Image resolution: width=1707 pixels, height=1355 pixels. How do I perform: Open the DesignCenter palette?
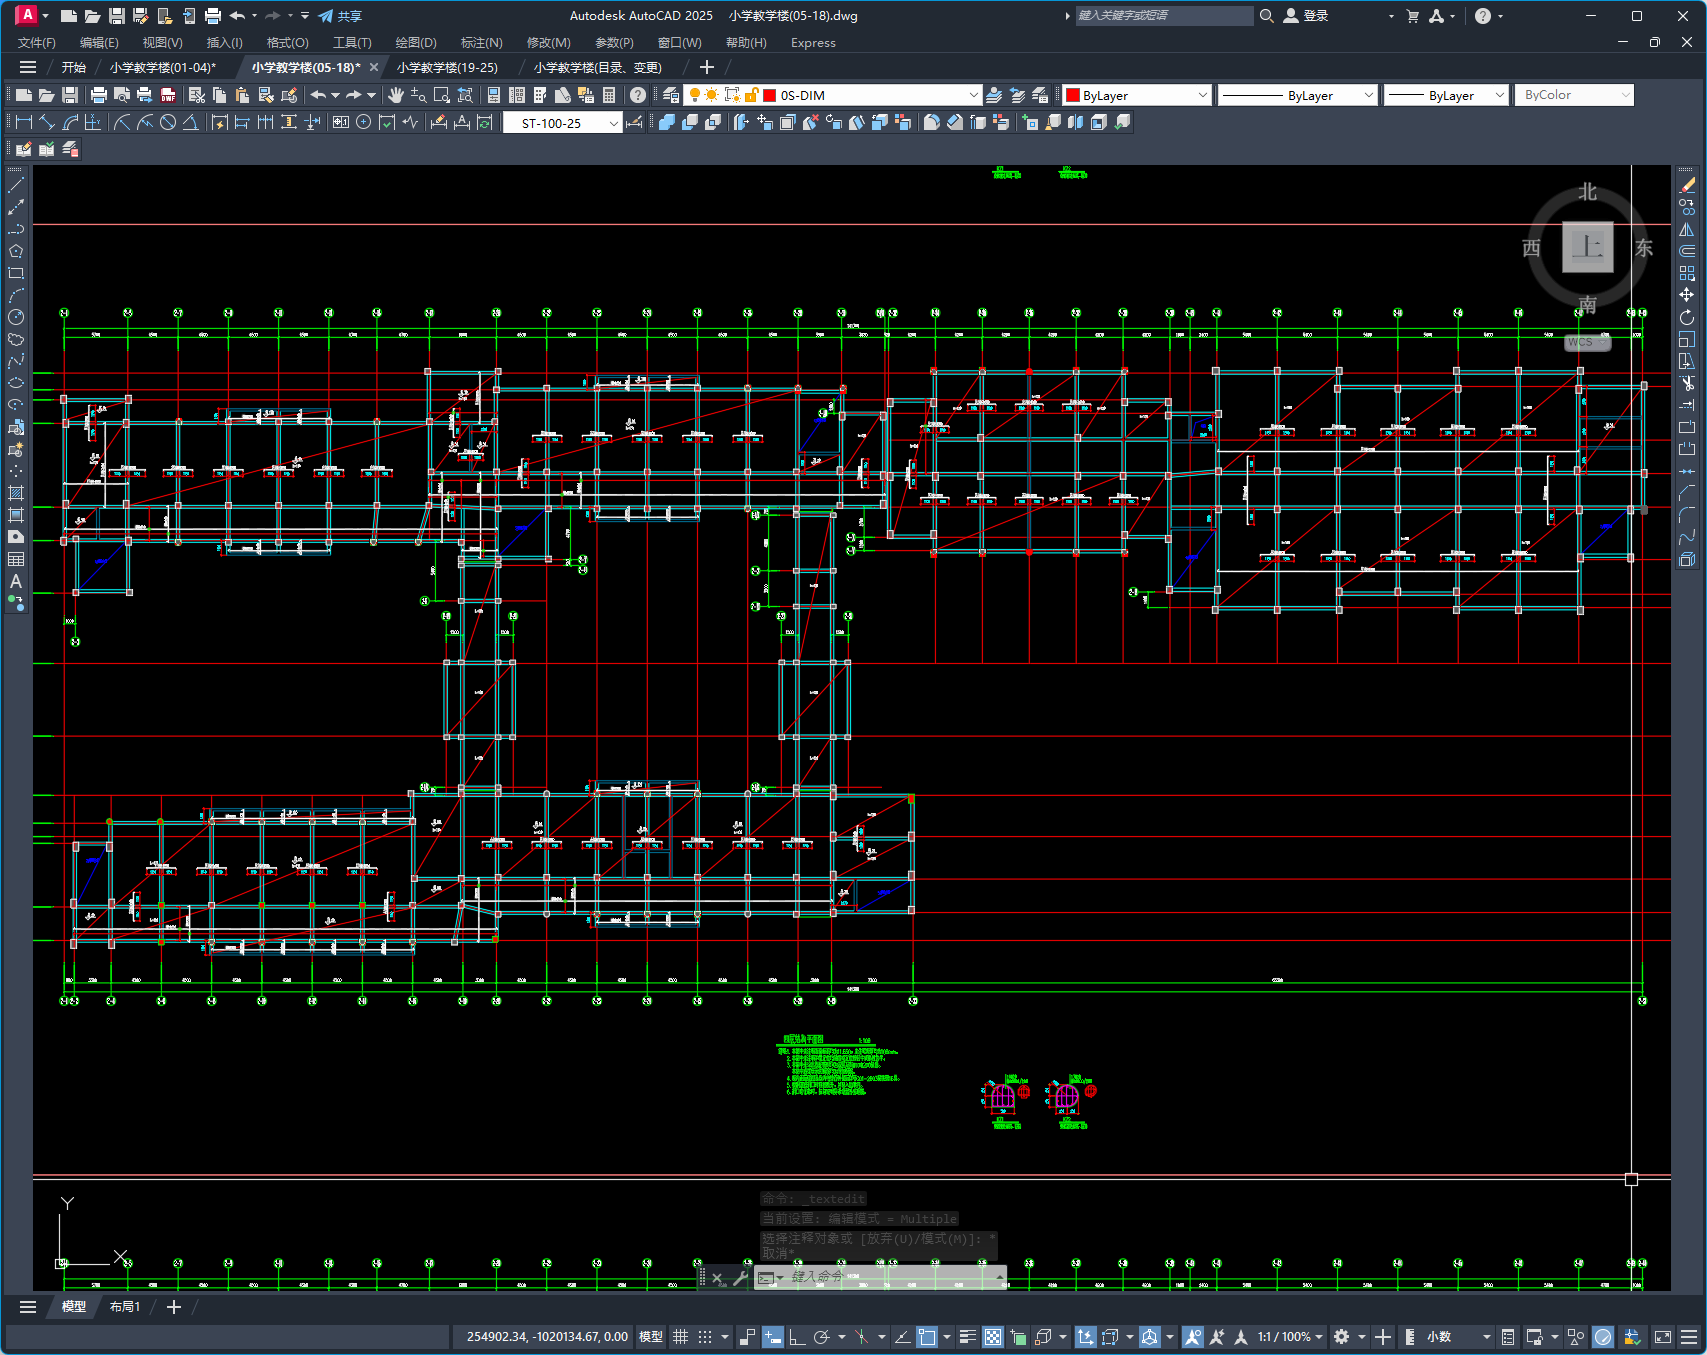[x=517, y=95]
